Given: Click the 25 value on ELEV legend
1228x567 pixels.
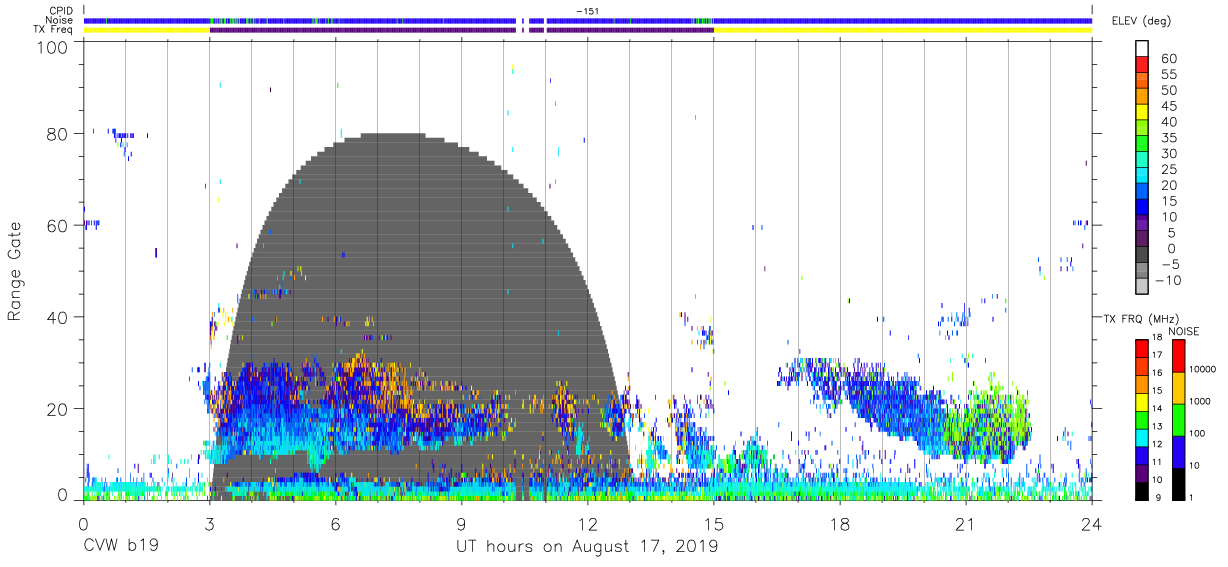Looking at the screenshot, I should coord(1170,169).
